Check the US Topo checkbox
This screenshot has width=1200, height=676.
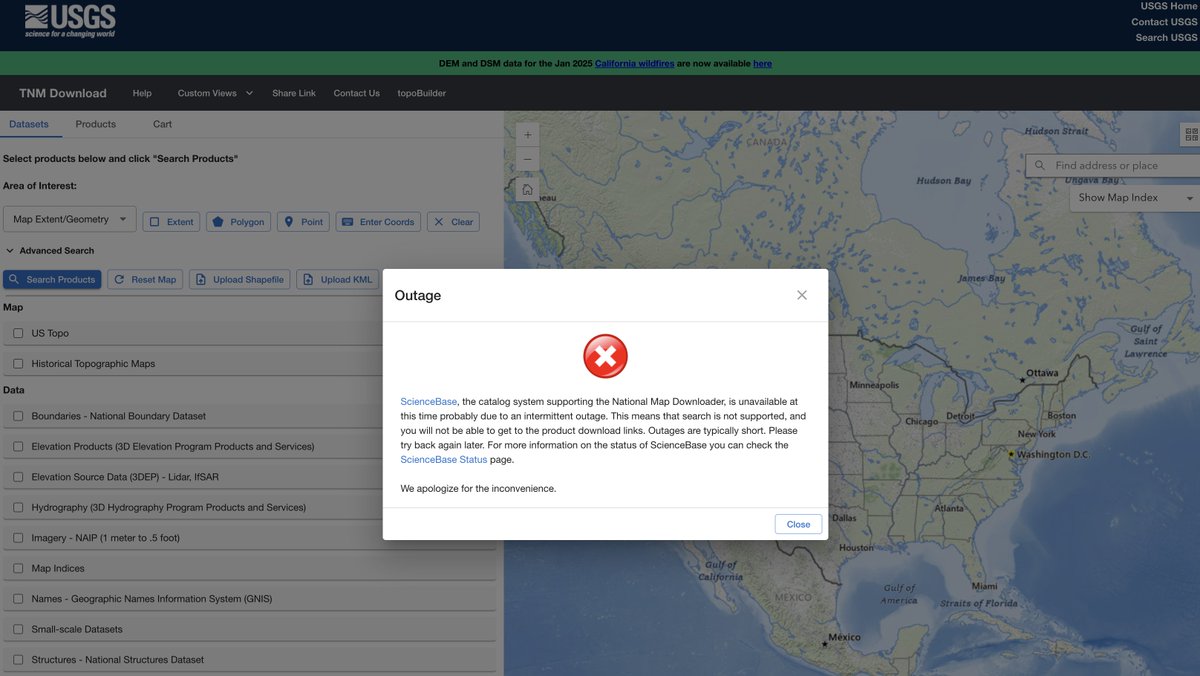18,333
